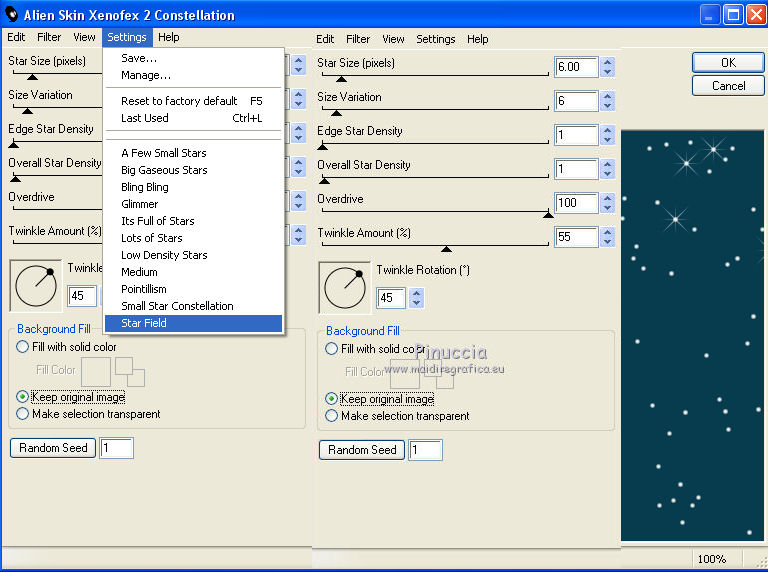
Task: Click right panel Edge Star Density field
Action: (x=576, y=135)
